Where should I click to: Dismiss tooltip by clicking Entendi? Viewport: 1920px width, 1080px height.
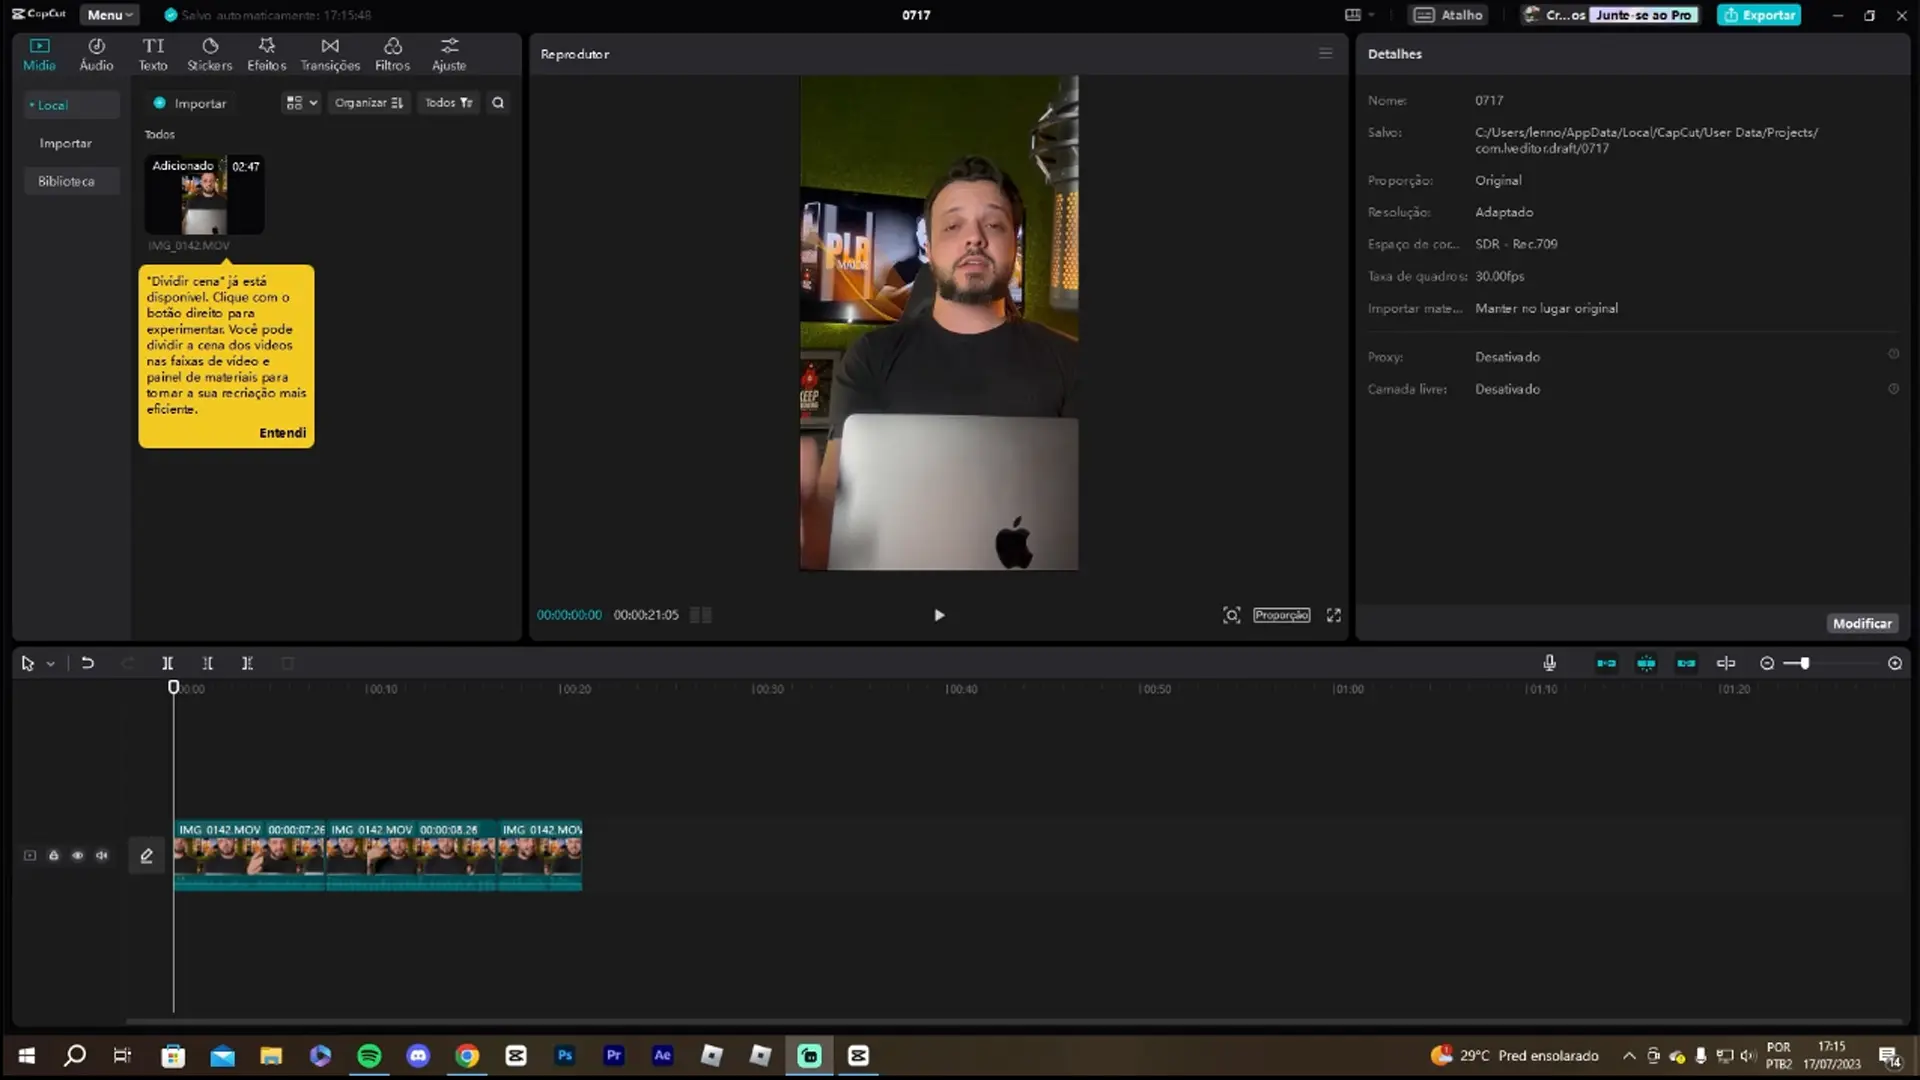tap(282, 433)
